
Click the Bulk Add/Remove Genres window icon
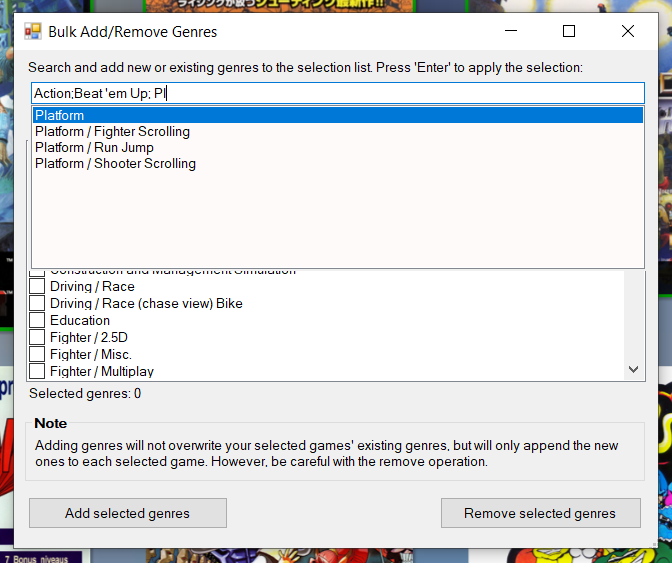click(33, 31)
